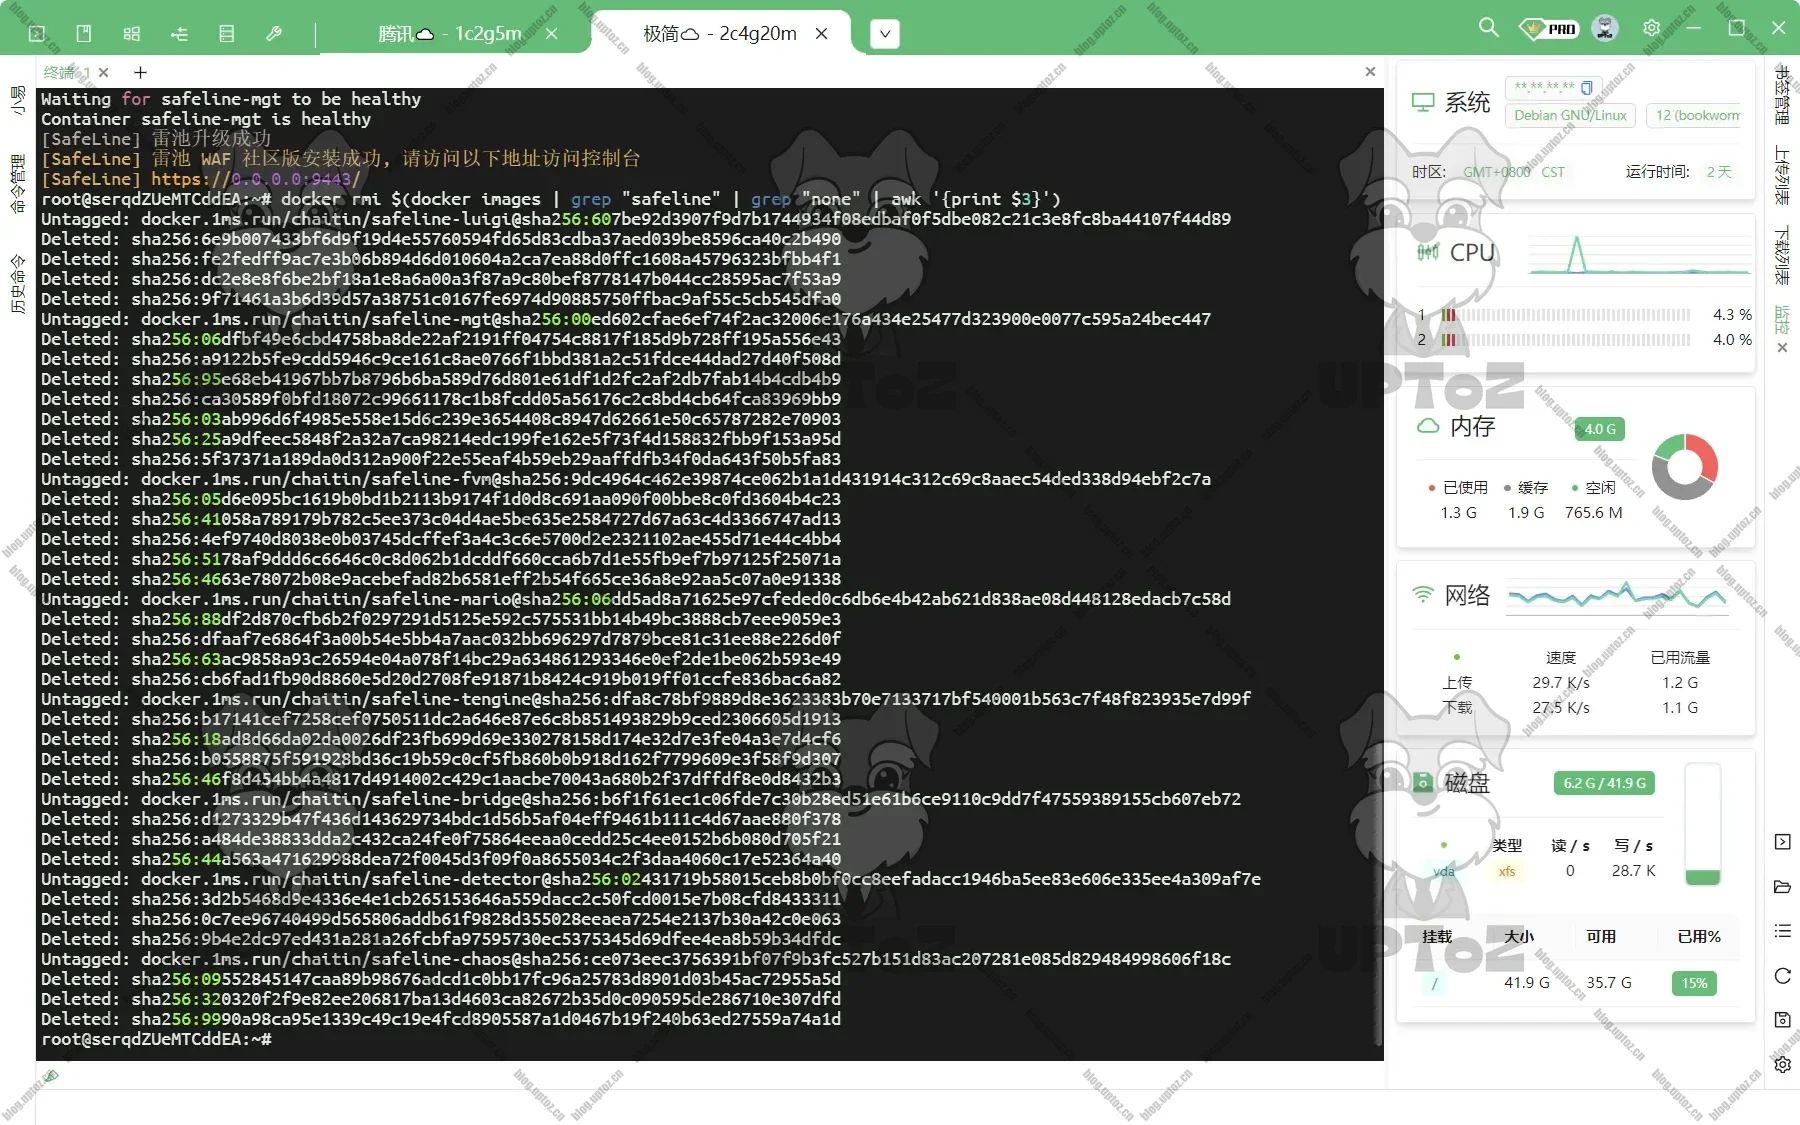Click the terminal arrow icon in right sidebar
The image size is (1800, 1125).
tap(1782, 841)
